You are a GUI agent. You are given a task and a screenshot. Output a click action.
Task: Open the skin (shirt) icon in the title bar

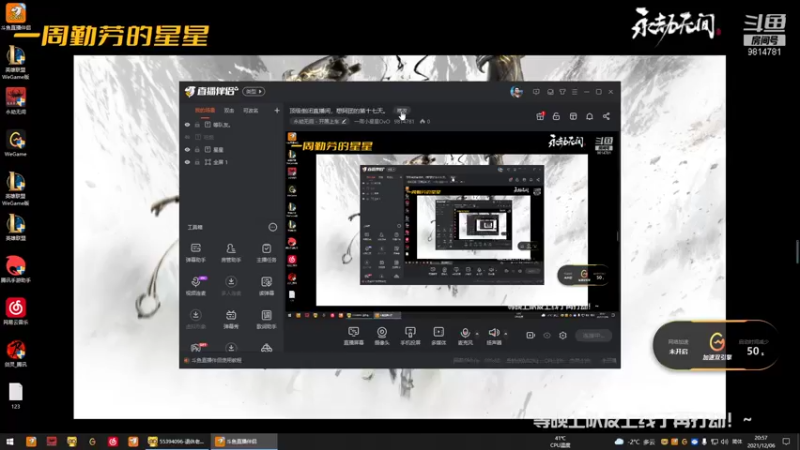(562, 92)
